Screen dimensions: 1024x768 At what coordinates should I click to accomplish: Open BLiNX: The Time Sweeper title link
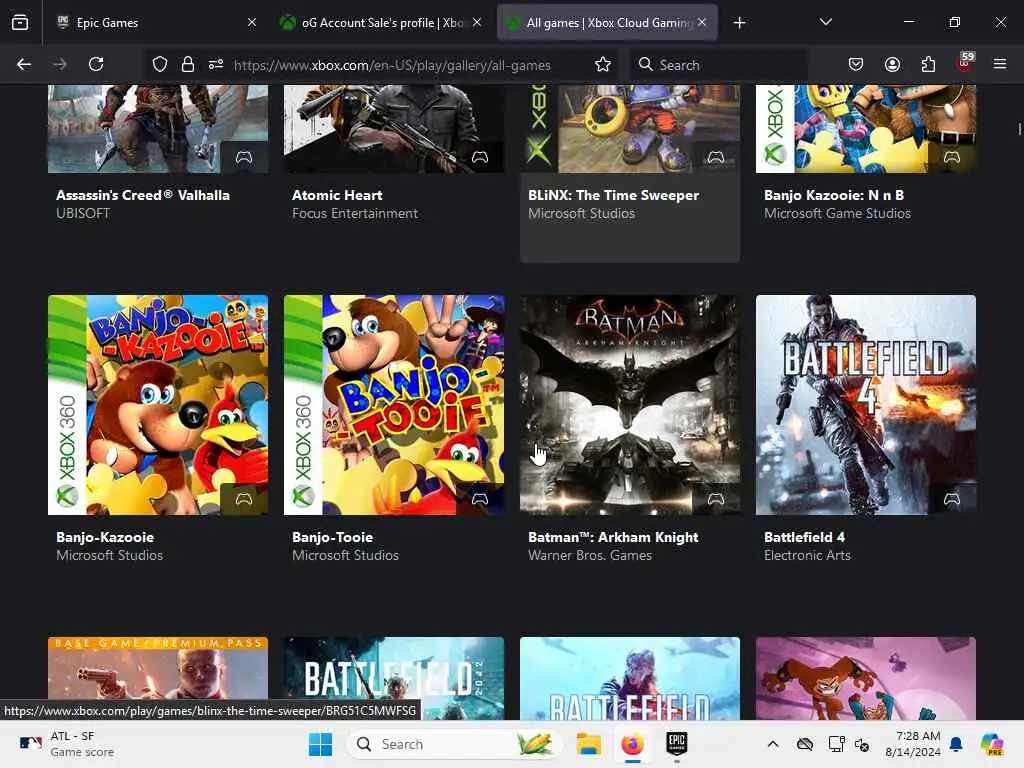(613, 195)
